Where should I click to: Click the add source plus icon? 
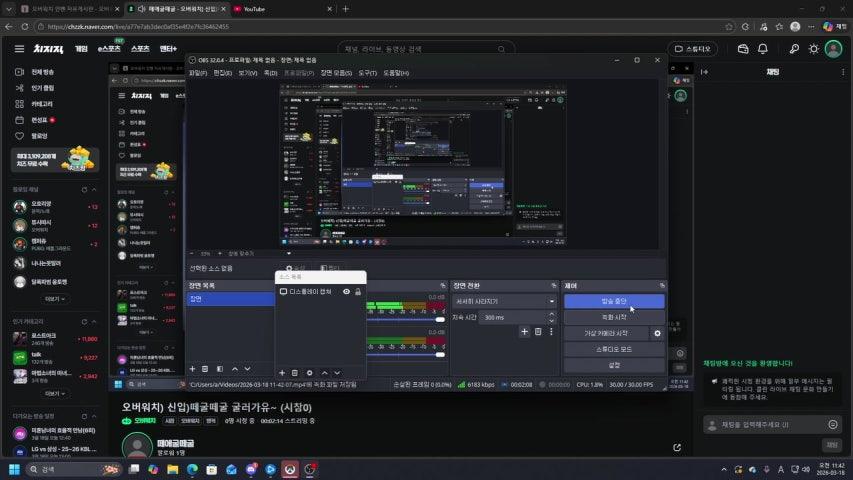(x=282, y=373)
